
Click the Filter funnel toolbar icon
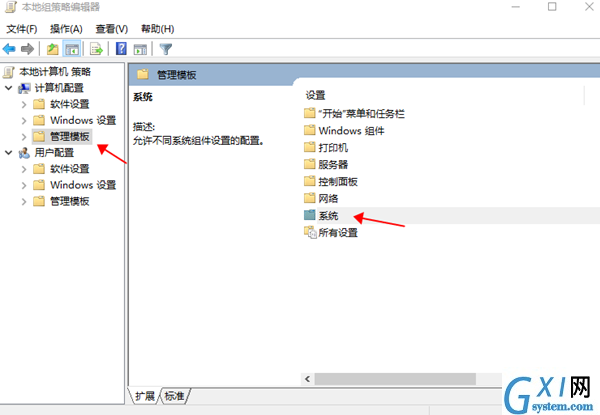166,49
